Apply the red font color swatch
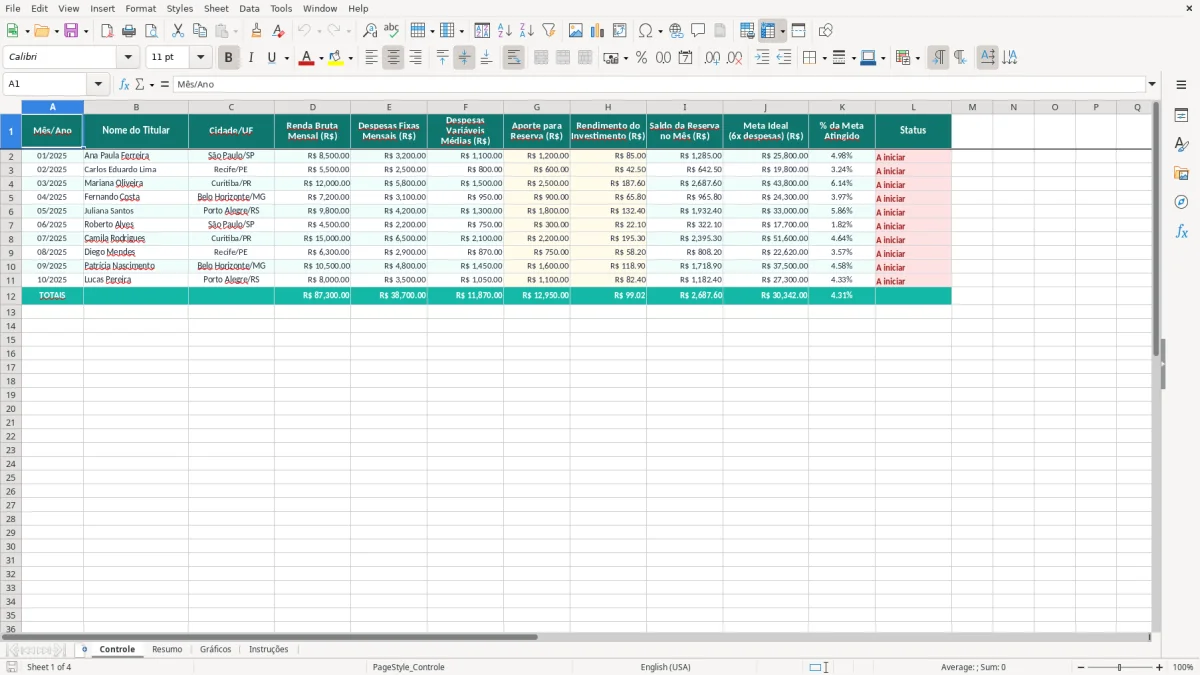This screenshot has width=1200, height=675. [x=306, y=58]
